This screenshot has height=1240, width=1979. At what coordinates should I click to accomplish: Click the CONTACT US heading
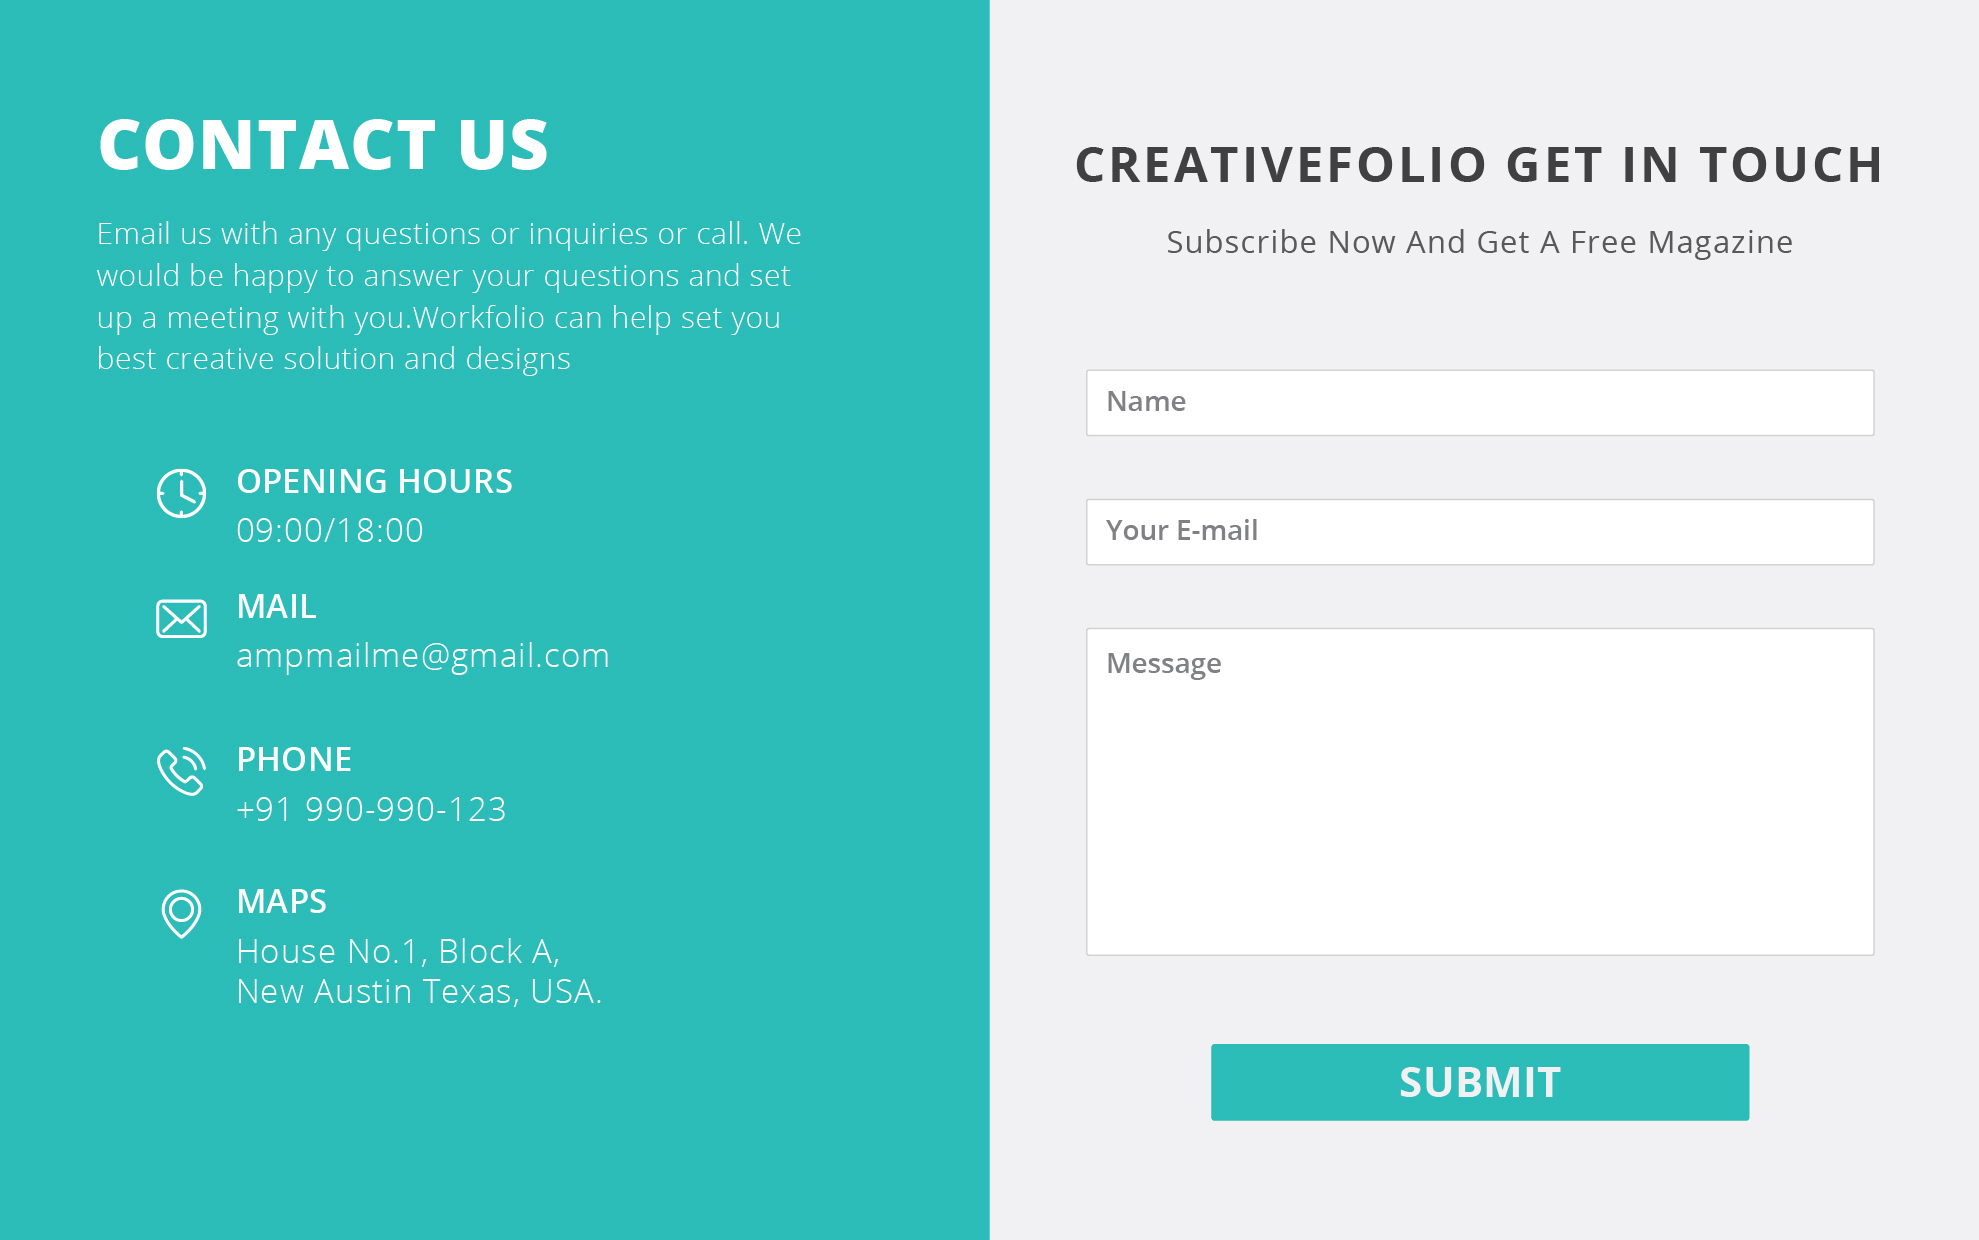click(x=323, y=145)
